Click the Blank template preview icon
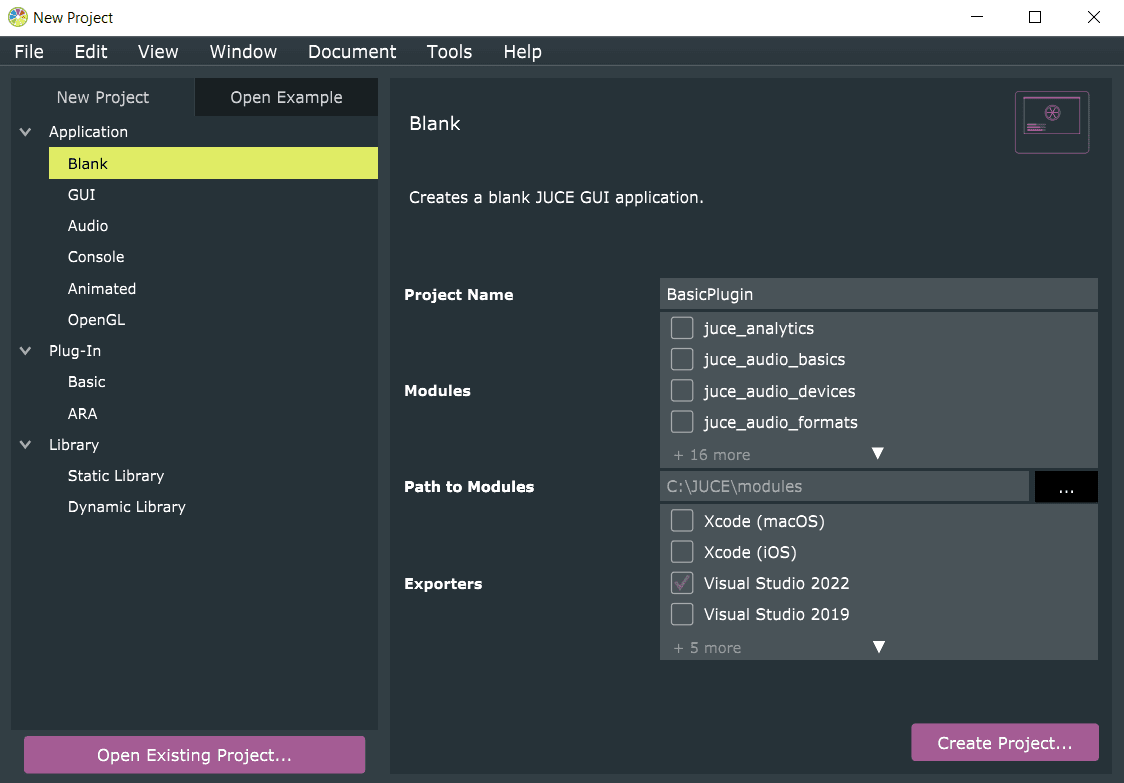 pyautogui.click(x=1051, y=122)
